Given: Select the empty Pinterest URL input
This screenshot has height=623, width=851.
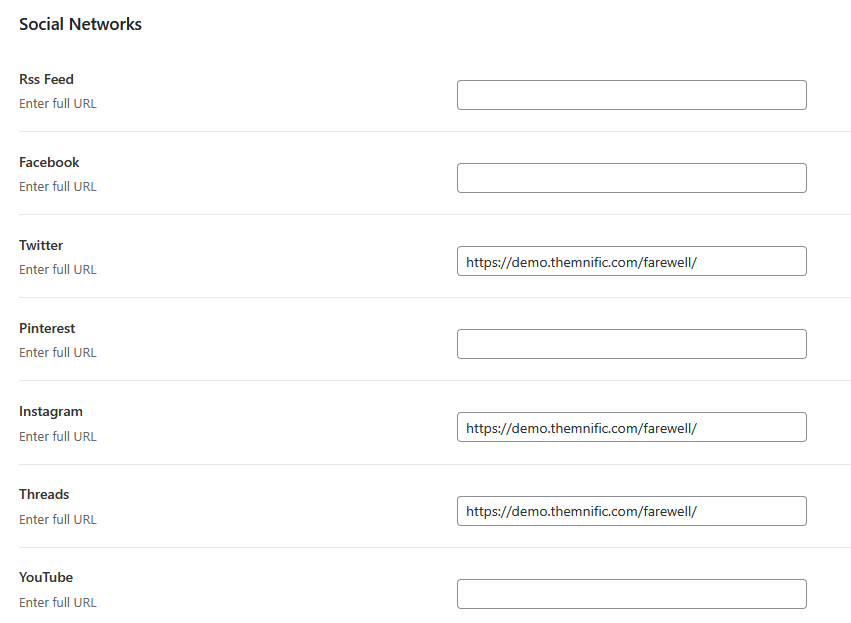Looking at the screenshot, I should point(631,344).
